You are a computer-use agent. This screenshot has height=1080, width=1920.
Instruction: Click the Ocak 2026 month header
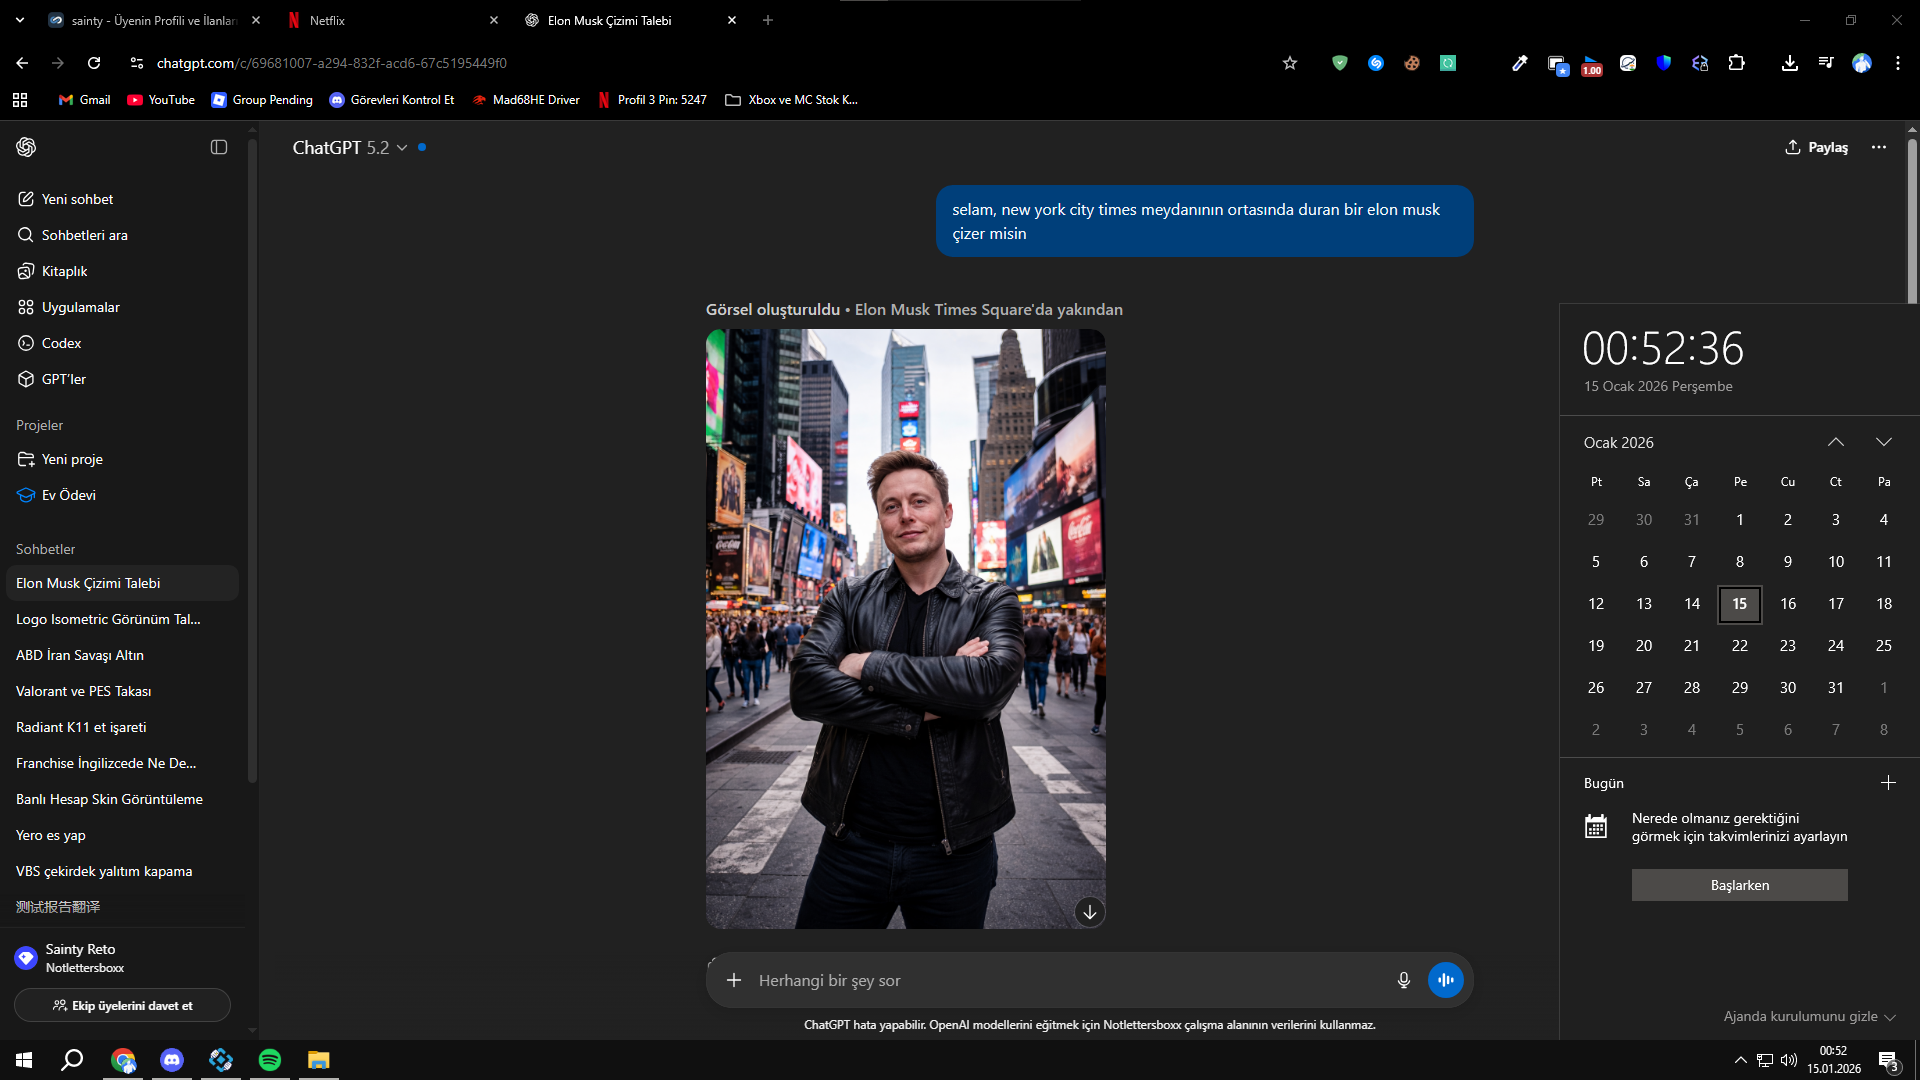[x=1619, y=442]
